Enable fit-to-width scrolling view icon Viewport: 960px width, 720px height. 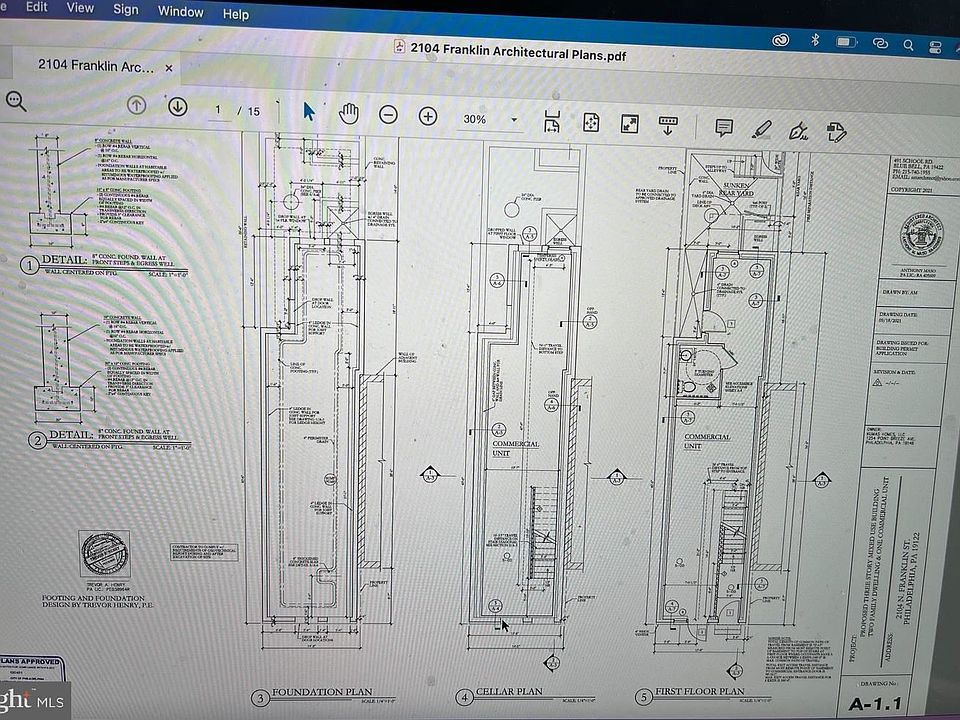tap(552, 122)
